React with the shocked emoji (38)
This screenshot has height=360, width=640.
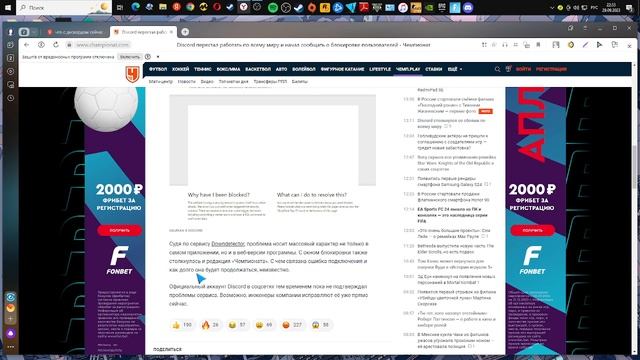[x=320, y=325]
